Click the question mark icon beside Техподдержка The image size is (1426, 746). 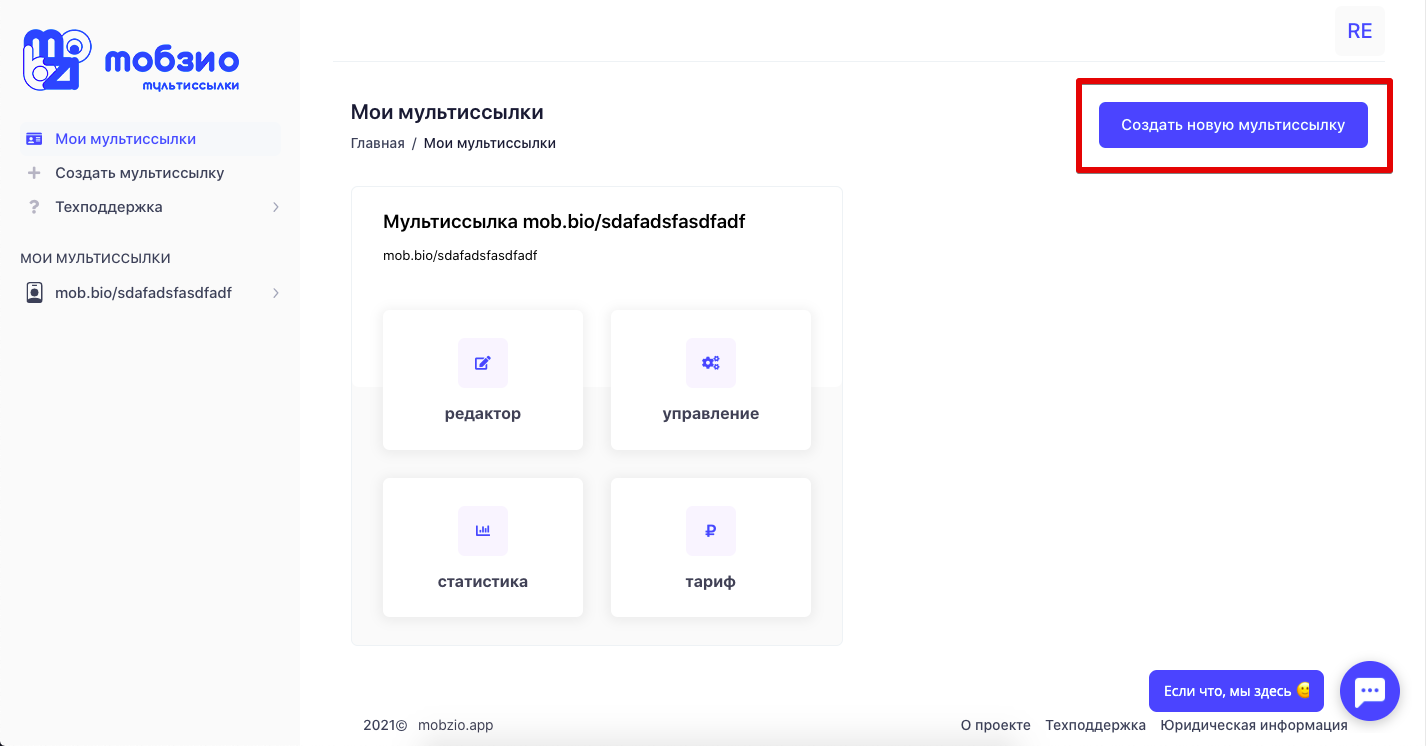click(x=34, y=207)
